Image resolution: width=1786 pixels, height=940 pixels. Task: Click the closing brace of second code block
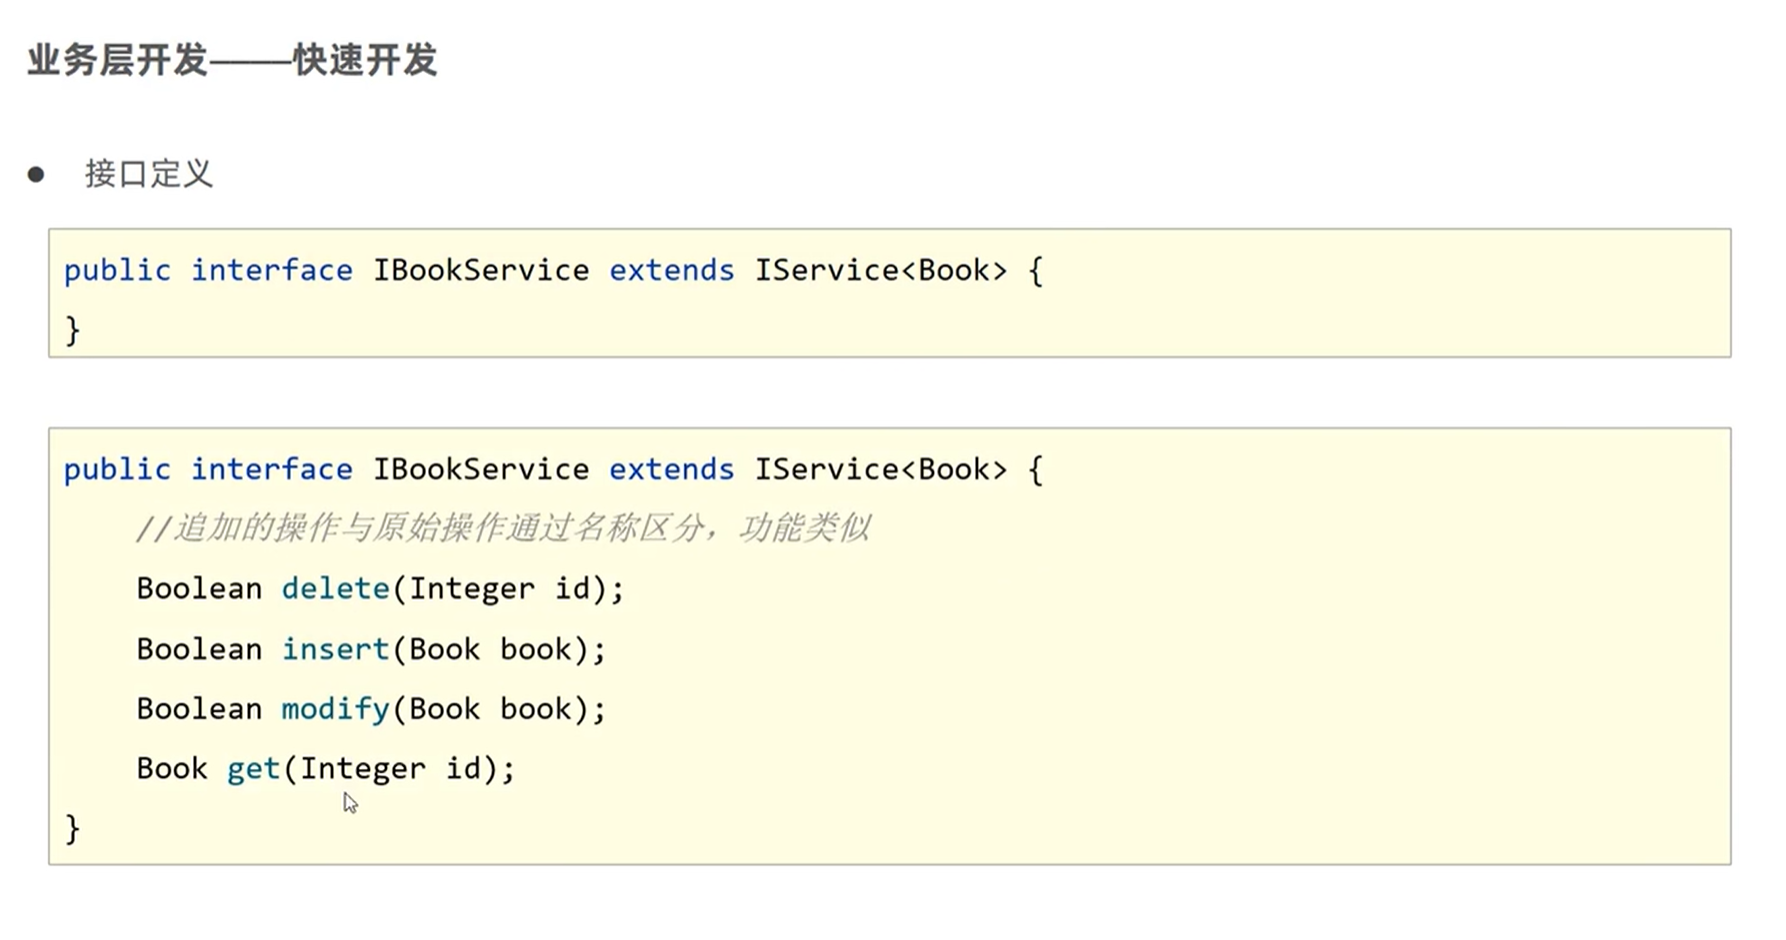click(x=72, y=828)
